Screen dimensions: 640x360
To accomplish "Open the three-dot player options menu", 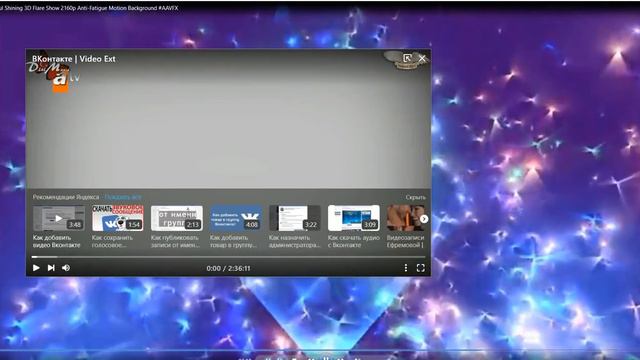I will tap(406, 268).
